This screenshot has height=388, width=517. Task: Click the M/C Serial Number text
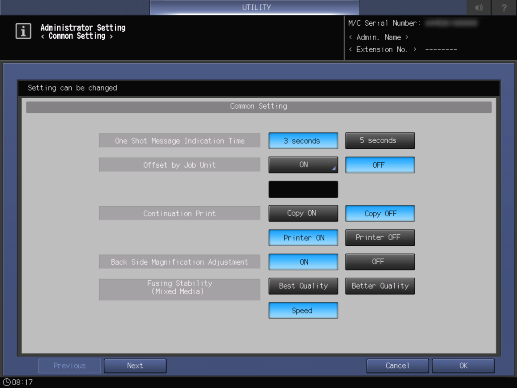pyautogui.click(x=384, y=23)
